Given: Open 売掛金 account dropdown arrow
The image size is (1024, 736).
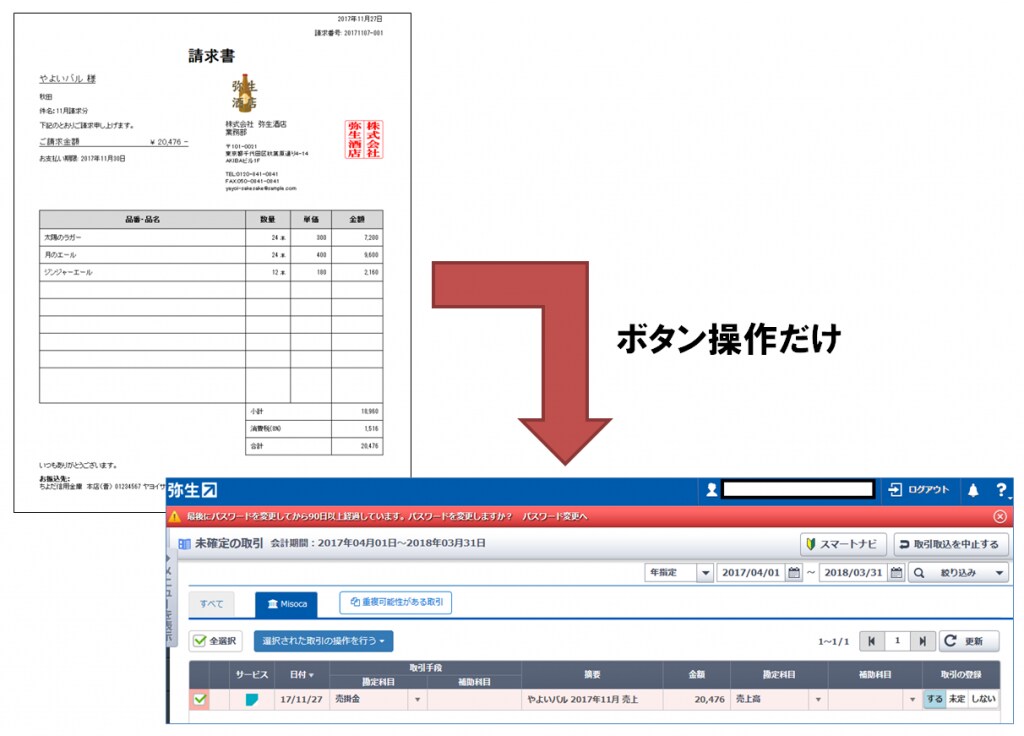Looking at the screenshot, I should click(x=417, y=699).
